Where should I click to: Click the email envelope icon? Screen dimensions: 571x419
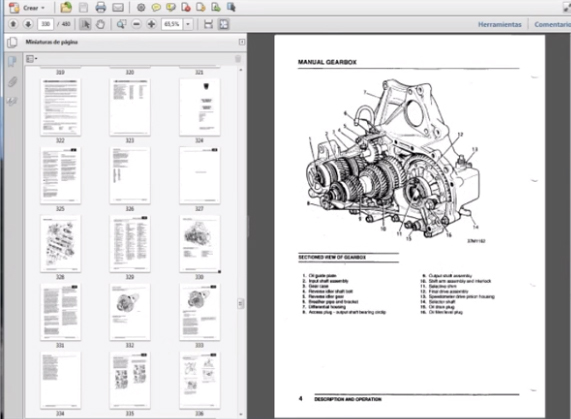coord(118,8)
